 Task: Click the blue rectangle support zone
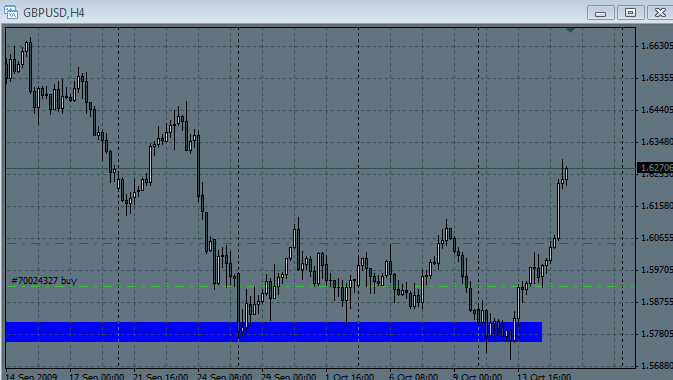pyautogui.click(x=274, y=332)
